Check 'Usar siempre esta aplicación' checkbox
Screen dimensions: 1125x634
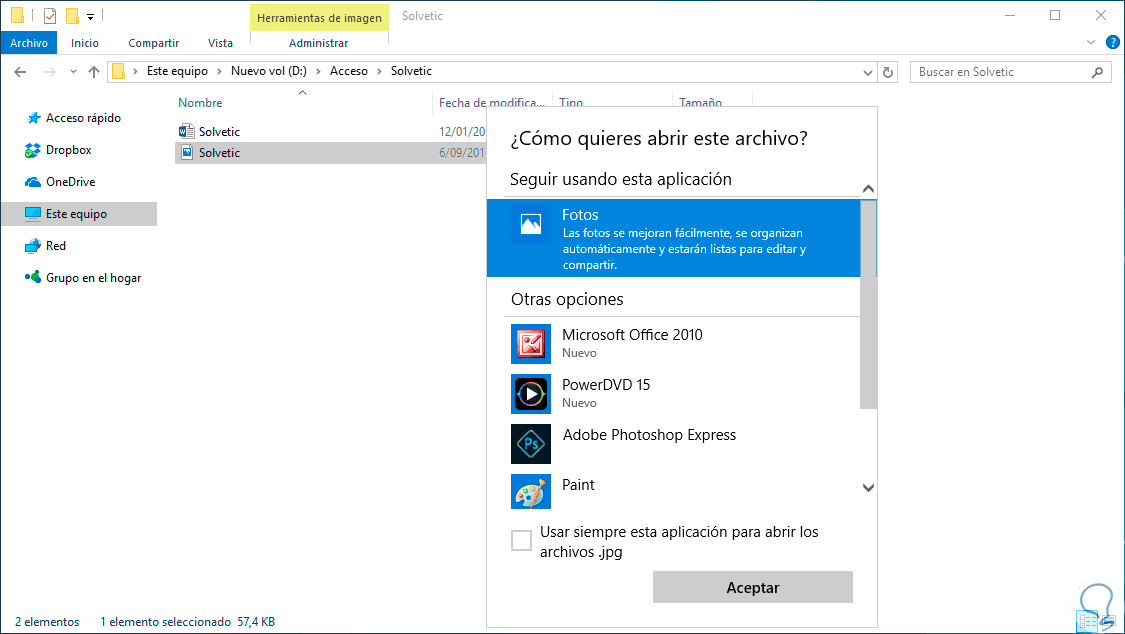pyautogui.click(x=521, y=540)
